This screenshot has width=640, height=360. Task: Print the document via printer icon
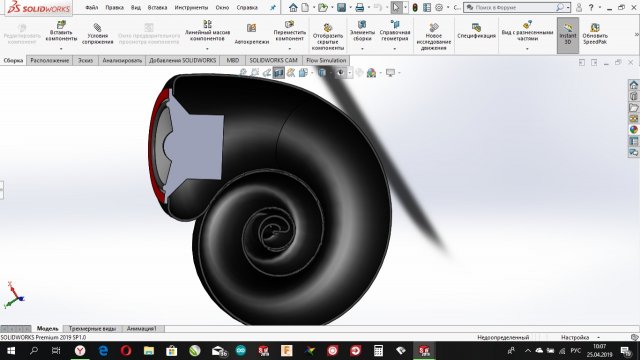359,7
